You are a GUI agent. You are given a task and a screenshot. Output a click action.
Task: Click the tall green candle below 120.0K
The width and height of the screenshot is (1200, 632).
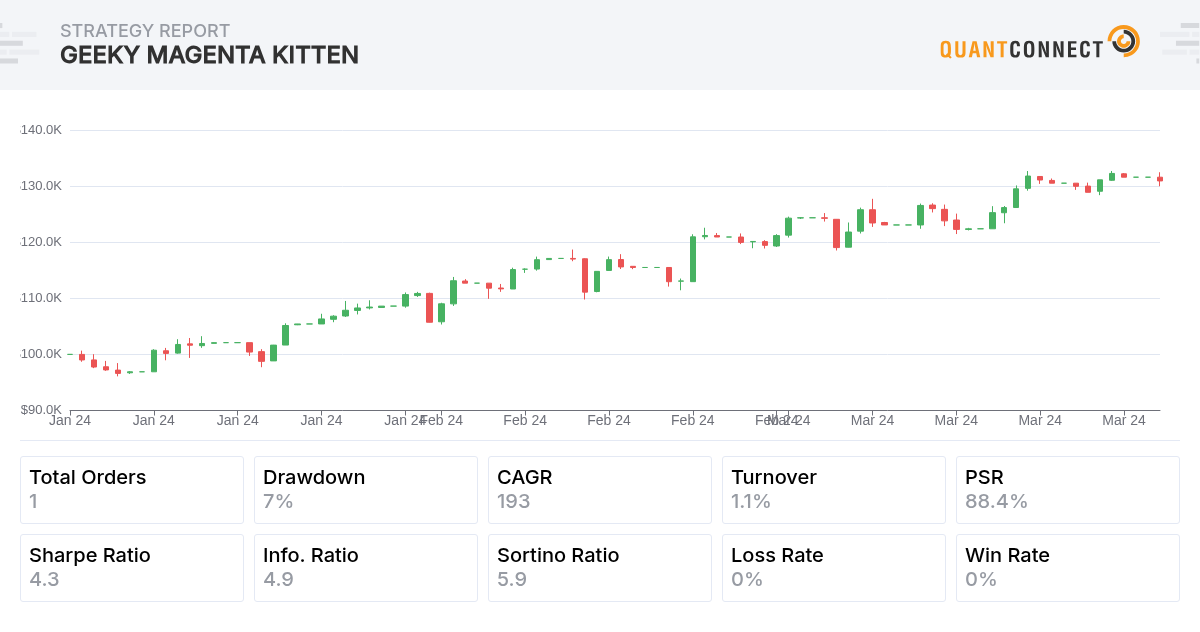click(692, 259)
